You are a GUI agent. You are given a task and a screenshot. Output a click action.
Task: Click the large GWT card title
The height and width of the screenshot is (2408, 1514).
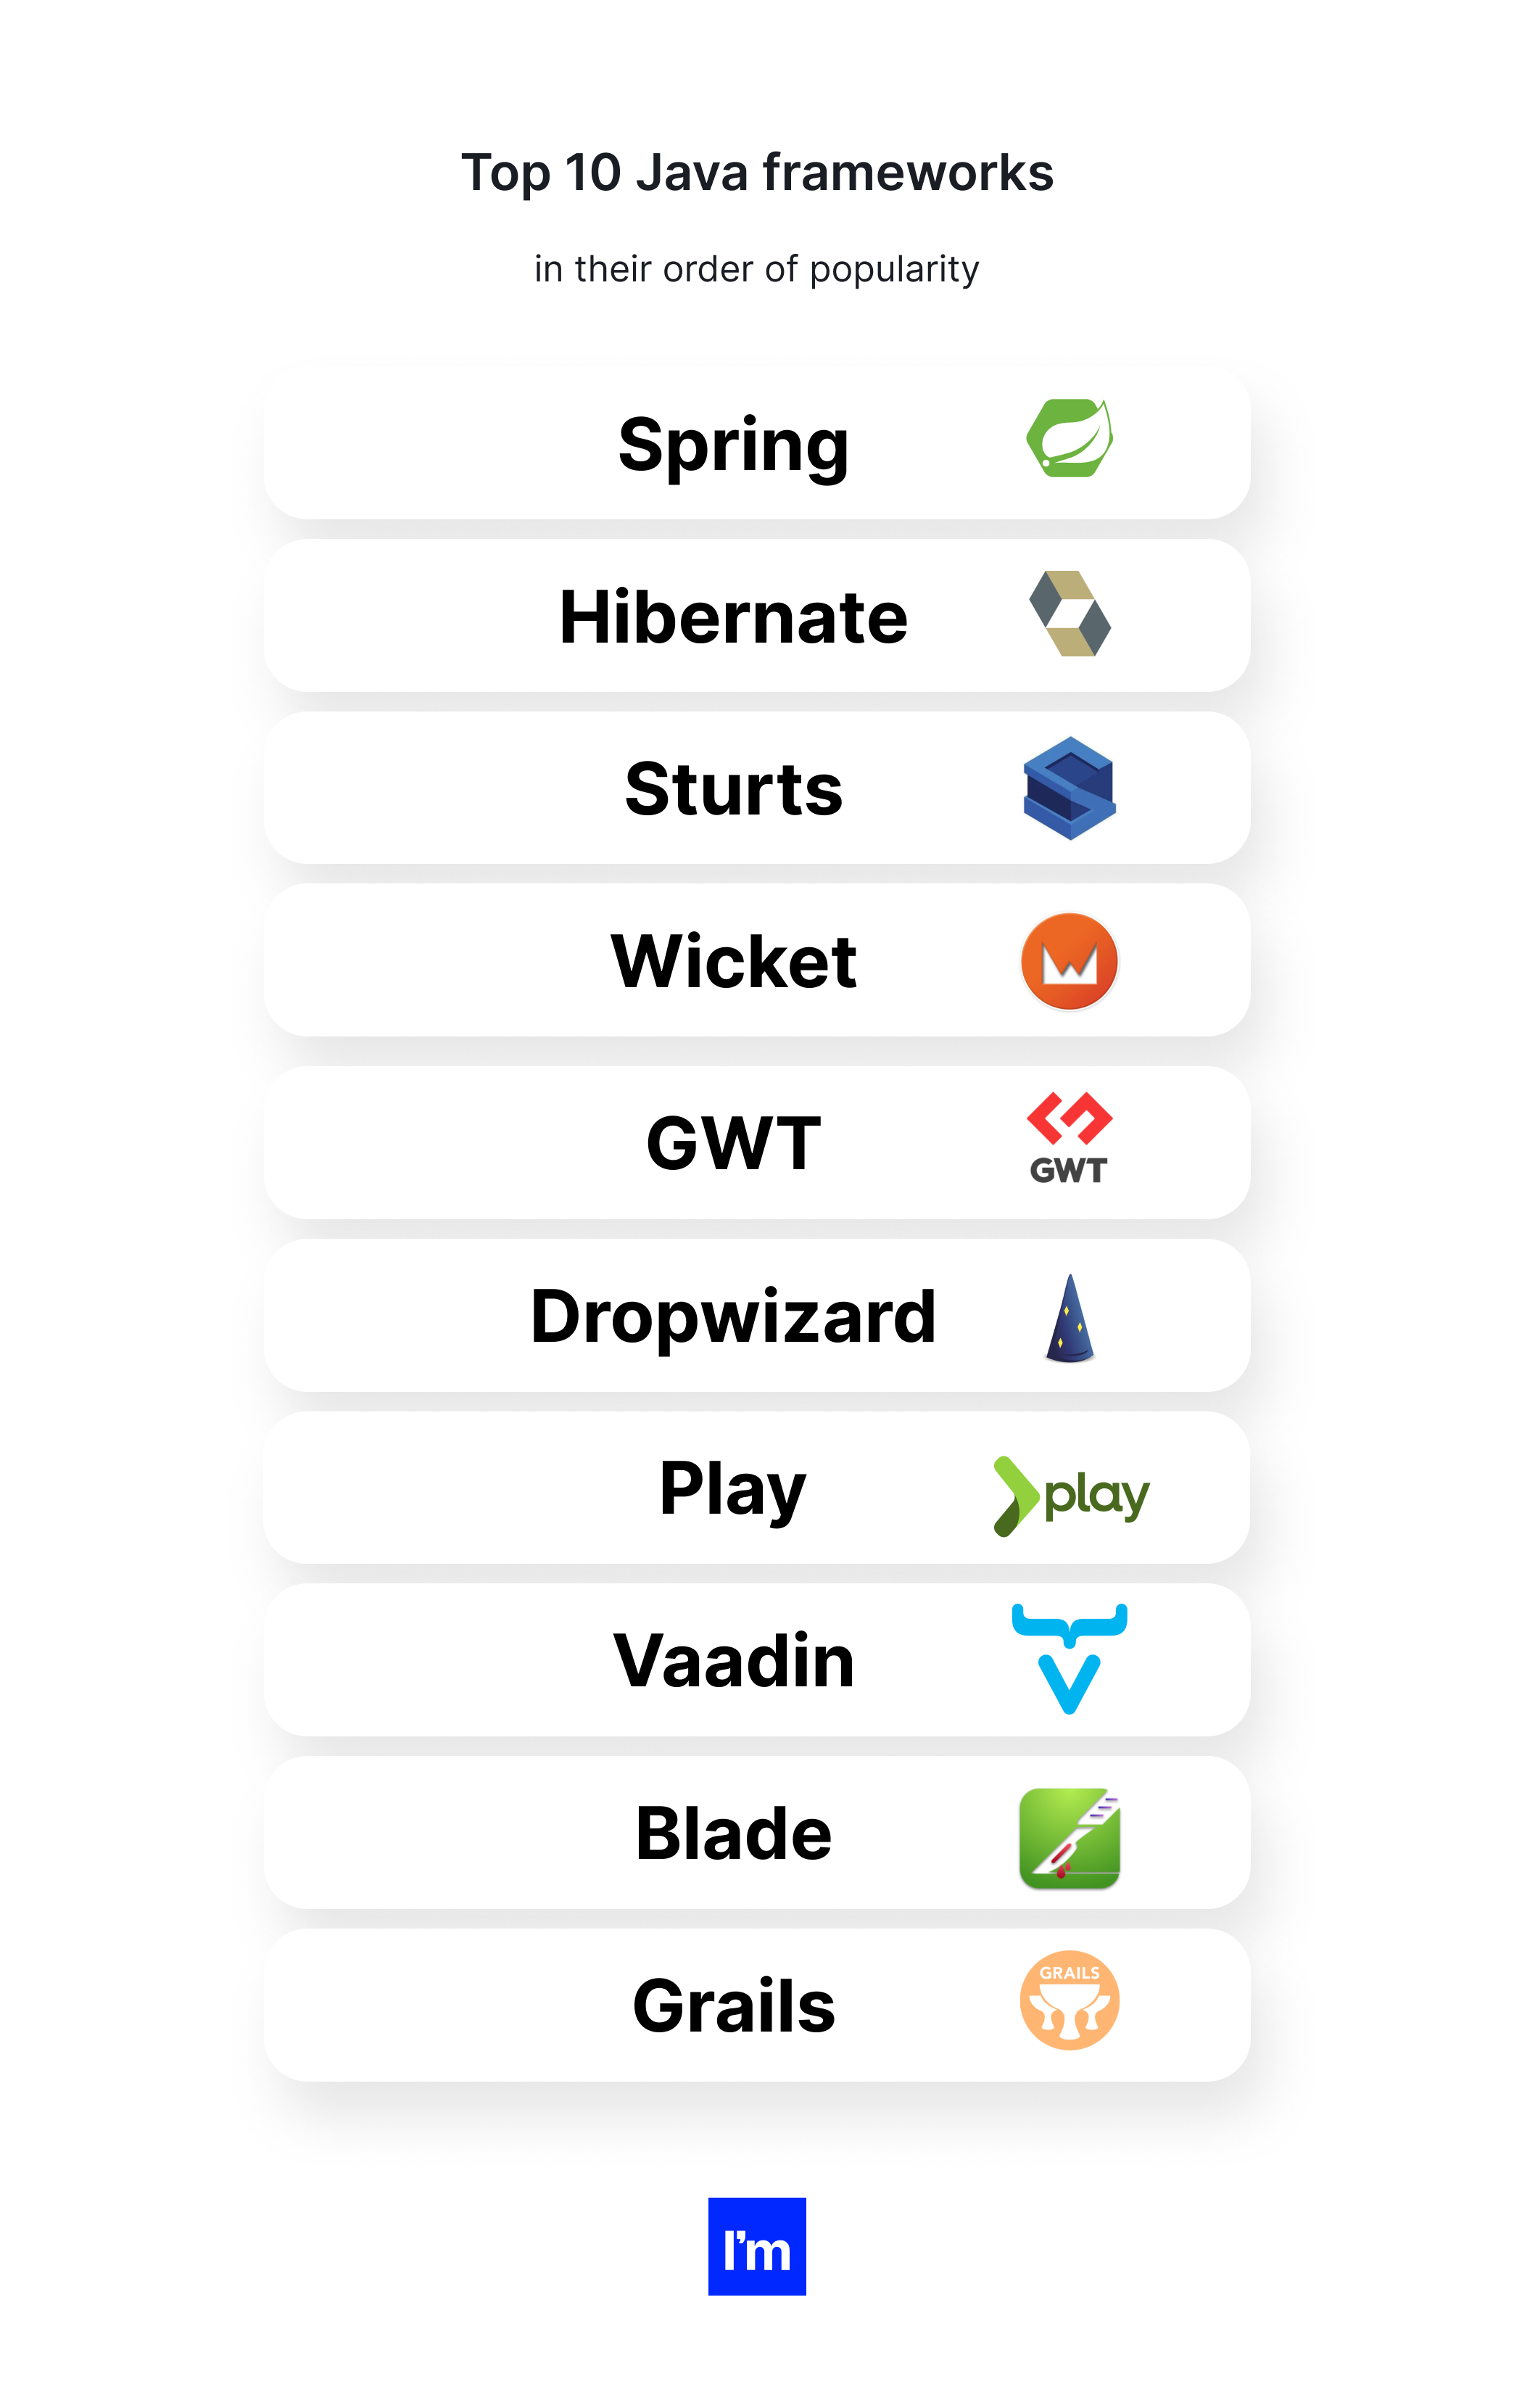[733, 1143]
